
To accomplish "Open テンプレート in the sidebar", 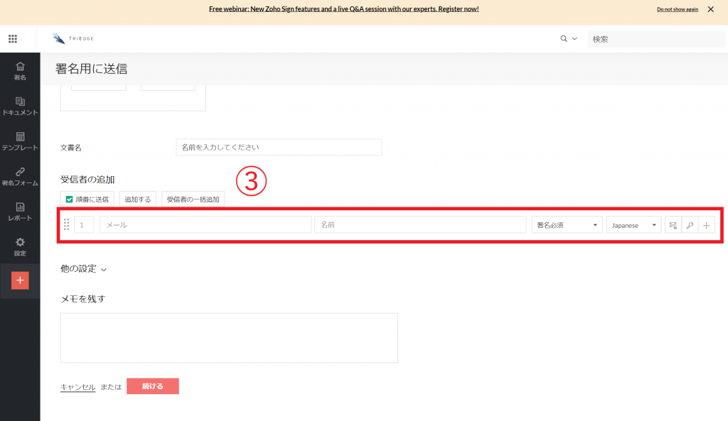I will 20,142.
